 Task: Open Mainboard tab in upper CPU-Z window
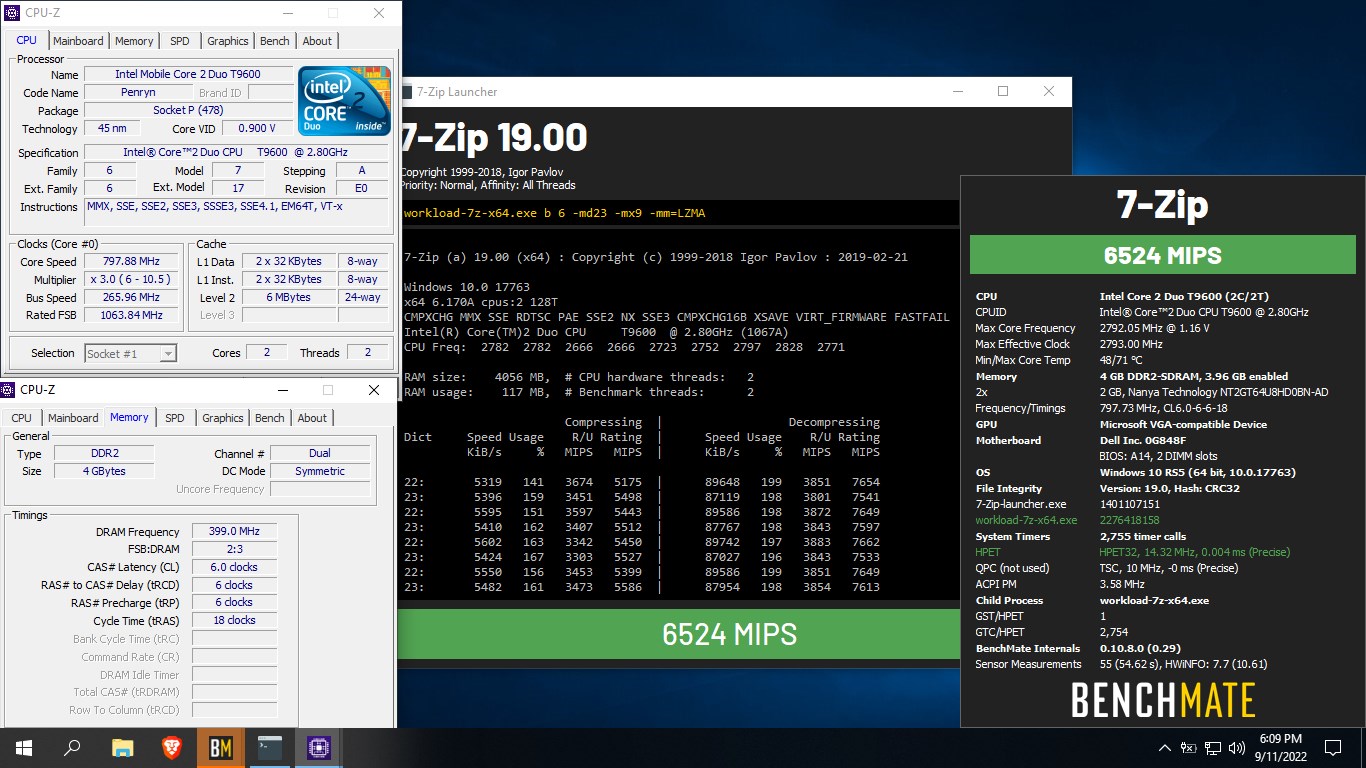point(78,41)
